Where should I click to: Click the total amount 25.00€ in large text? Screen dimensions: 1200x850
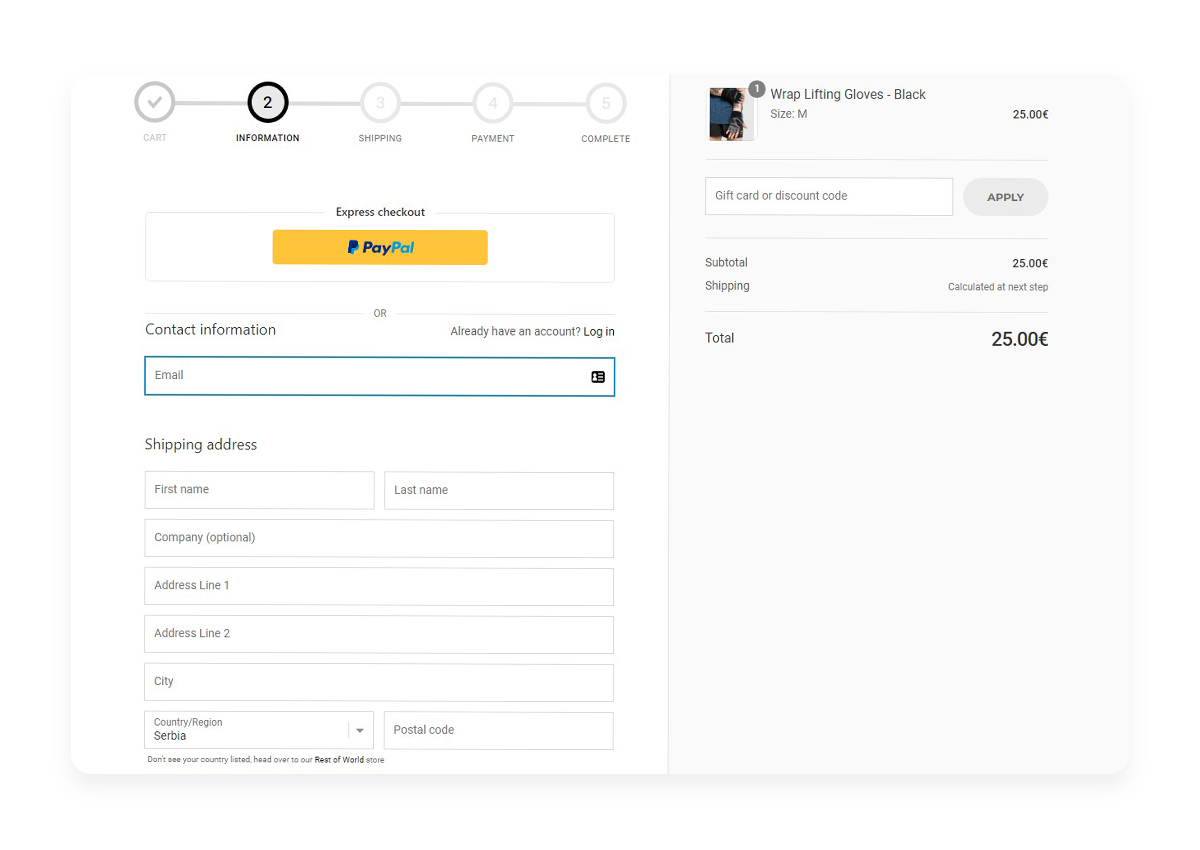click(1020, 339)
